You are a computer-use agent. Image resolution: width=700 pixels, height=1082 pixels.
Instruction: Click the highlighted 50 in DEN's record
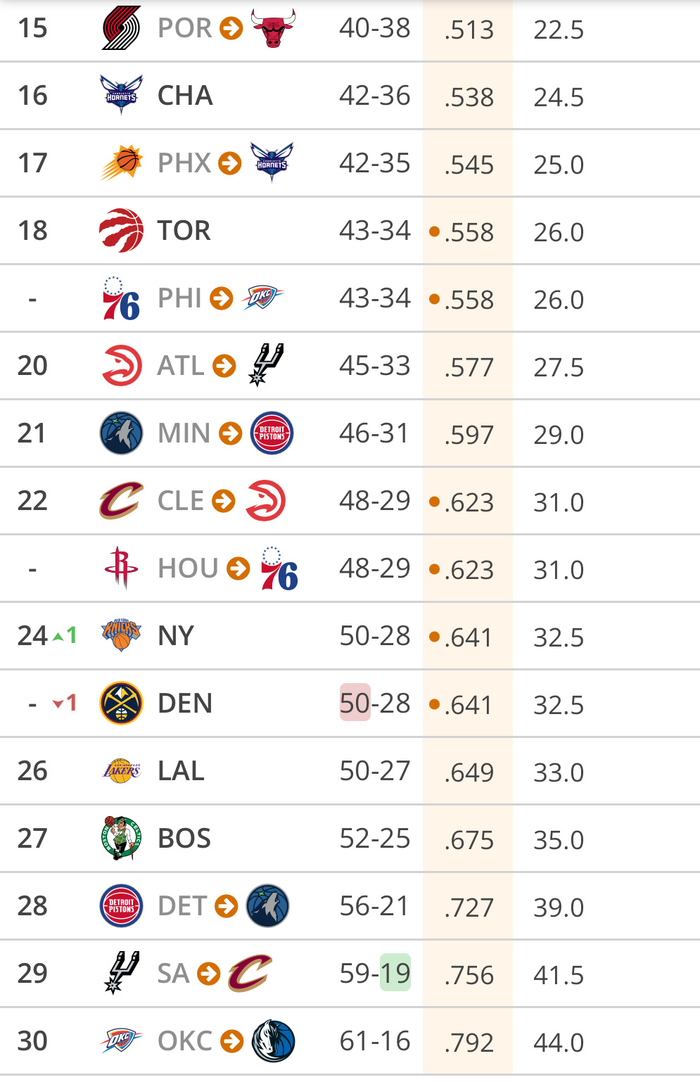pos(355,703)
